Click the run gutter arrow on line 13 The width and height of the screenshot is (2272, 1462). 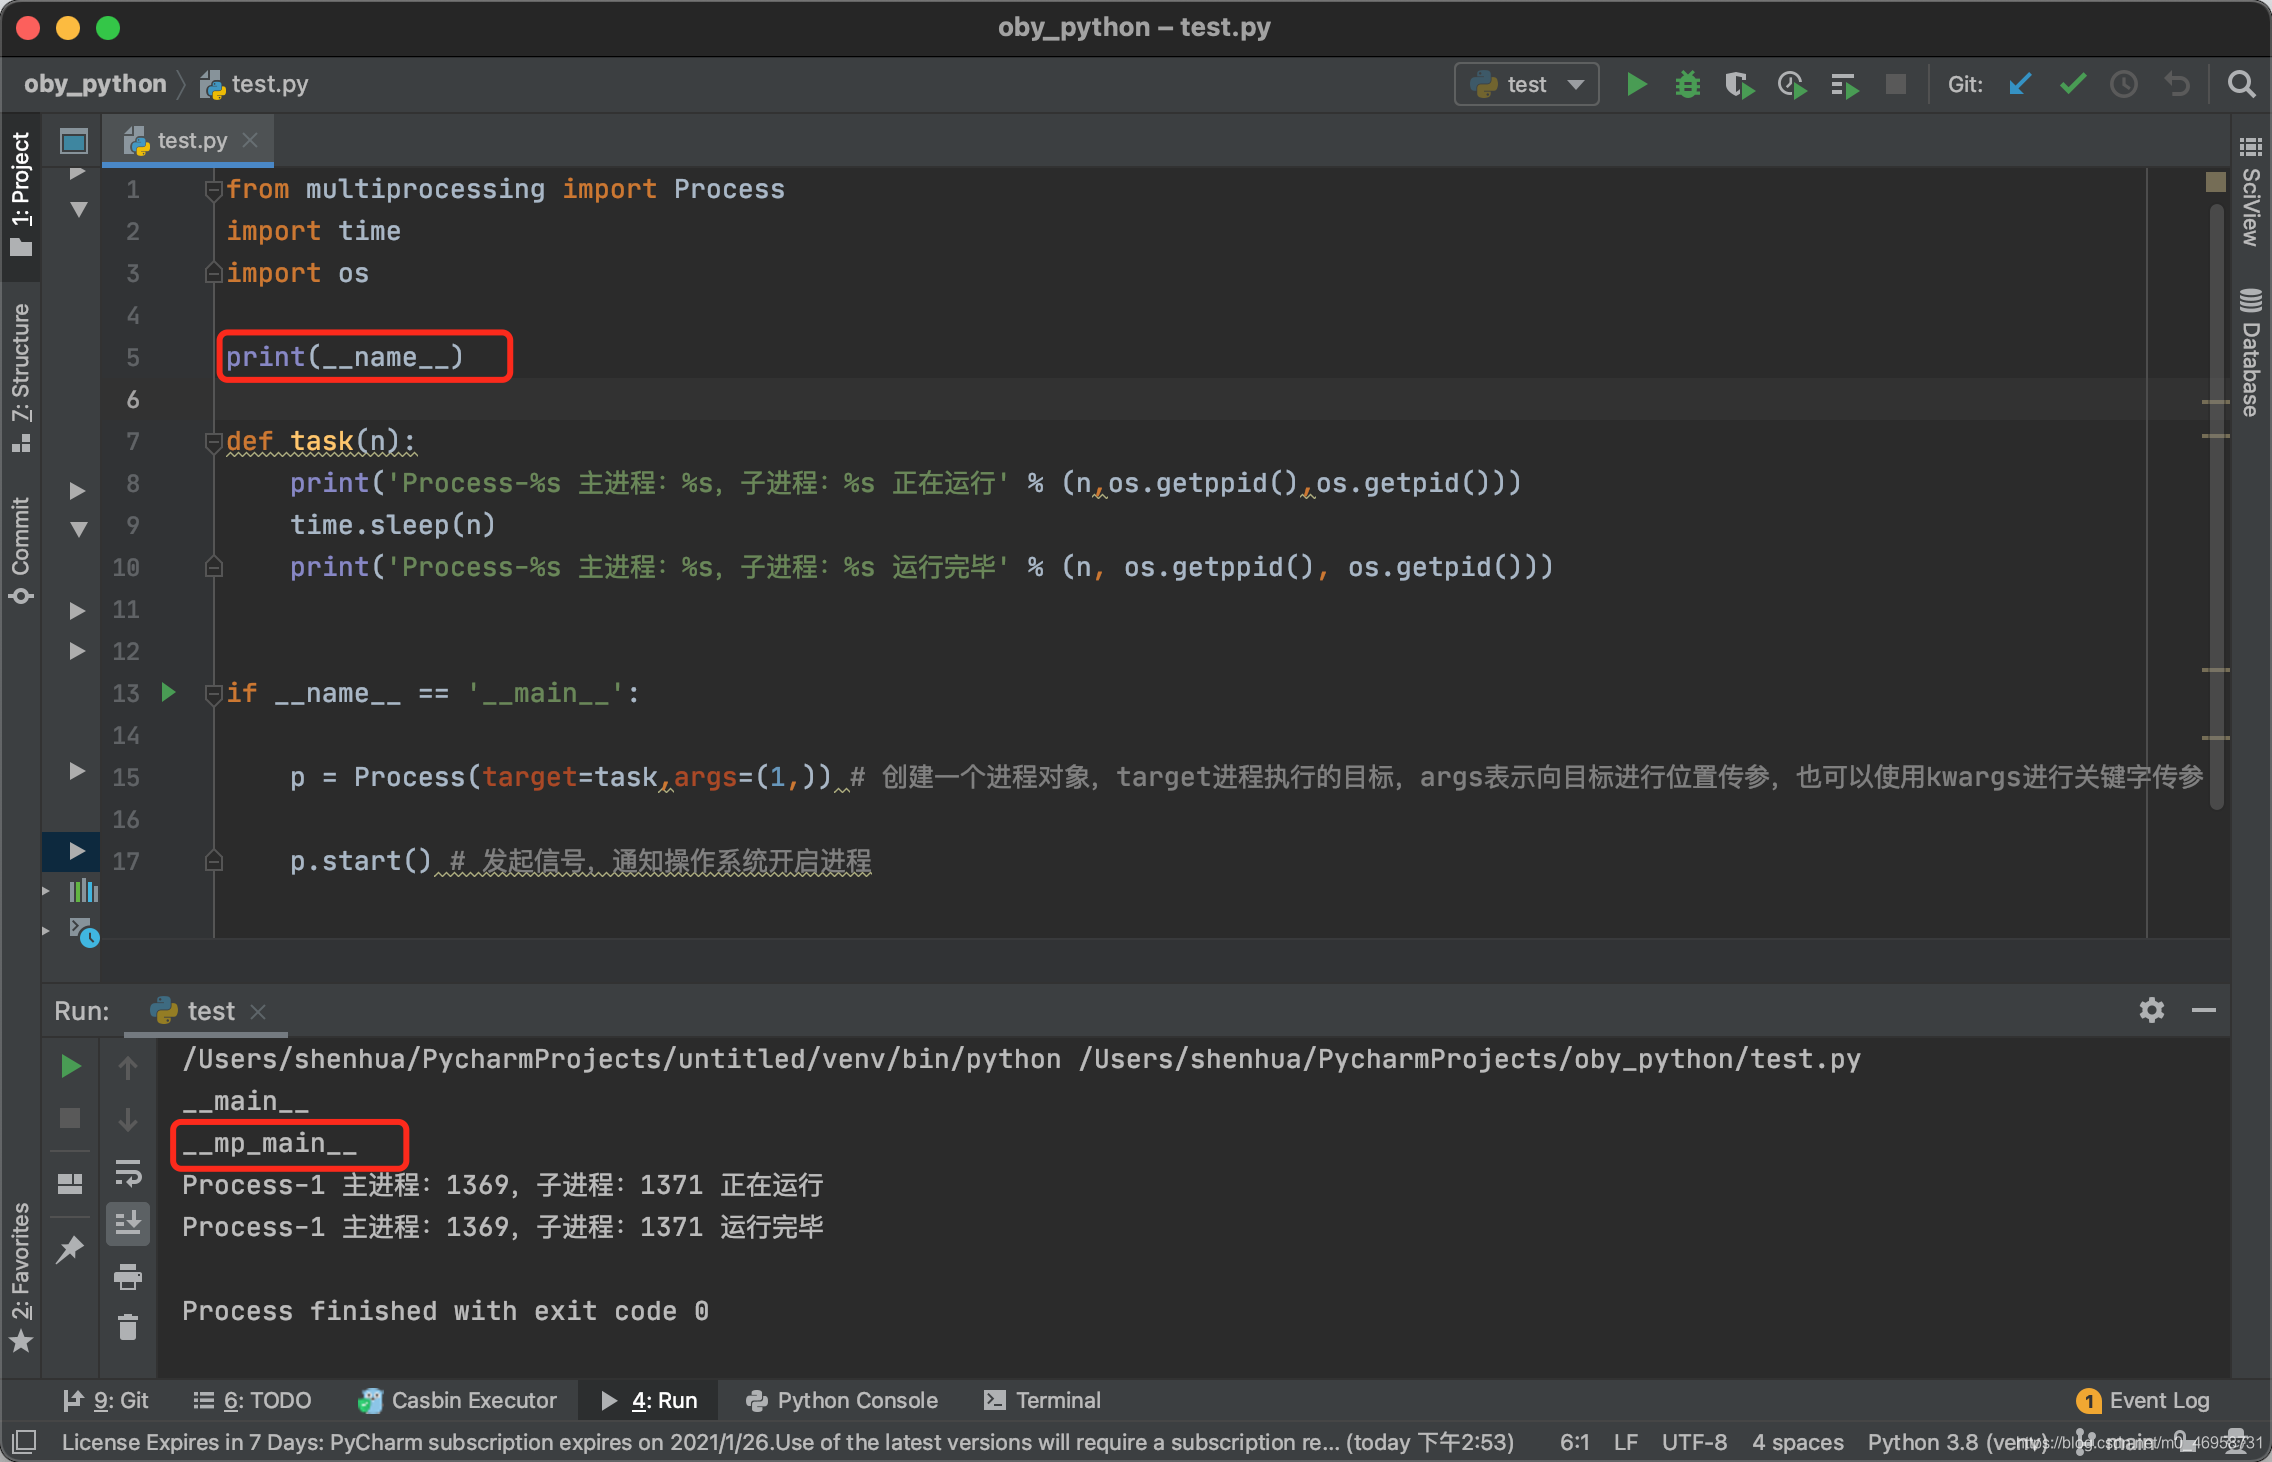click(168, 692)
